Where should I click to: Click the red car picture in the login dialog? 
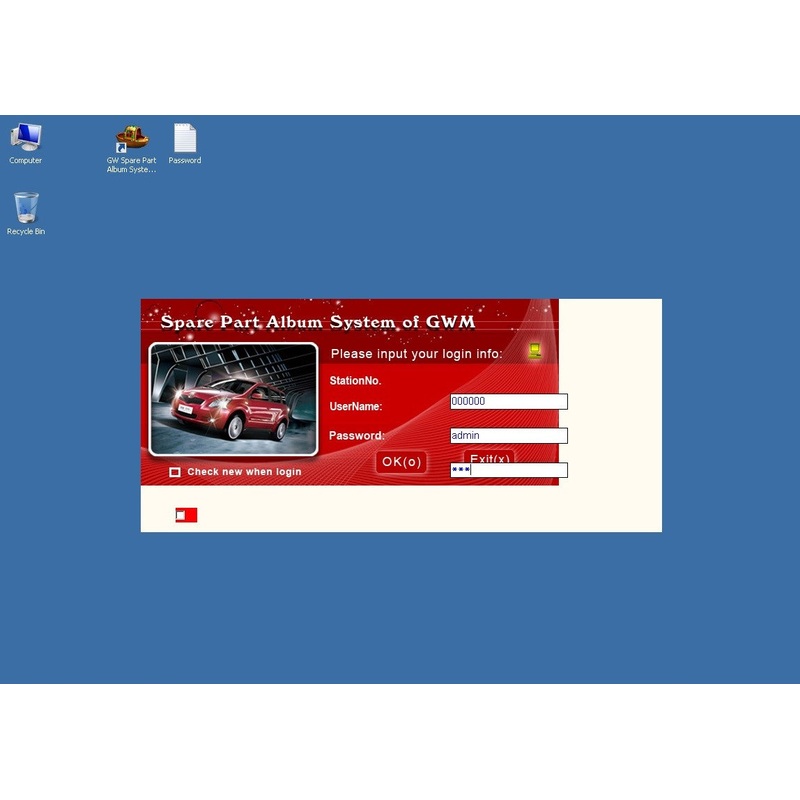233,399
